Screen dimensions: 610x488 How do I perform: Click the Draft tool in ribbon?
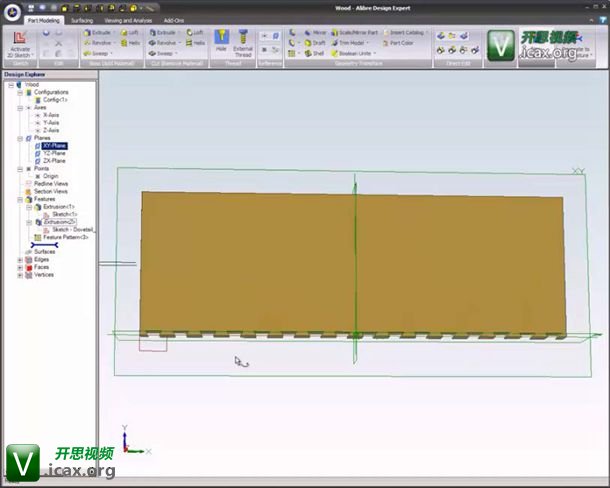(x=314, y=43)
